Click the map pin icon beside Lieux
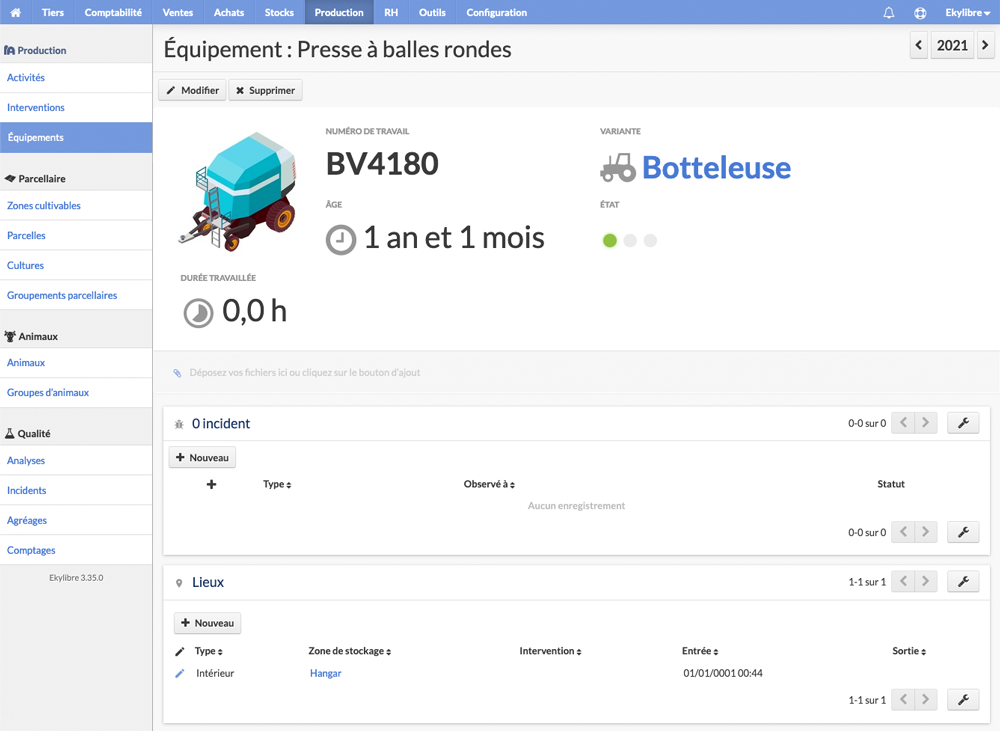The height and width of the screenshot is (731, 1000). pyautogui.click(x=179, y=583)
